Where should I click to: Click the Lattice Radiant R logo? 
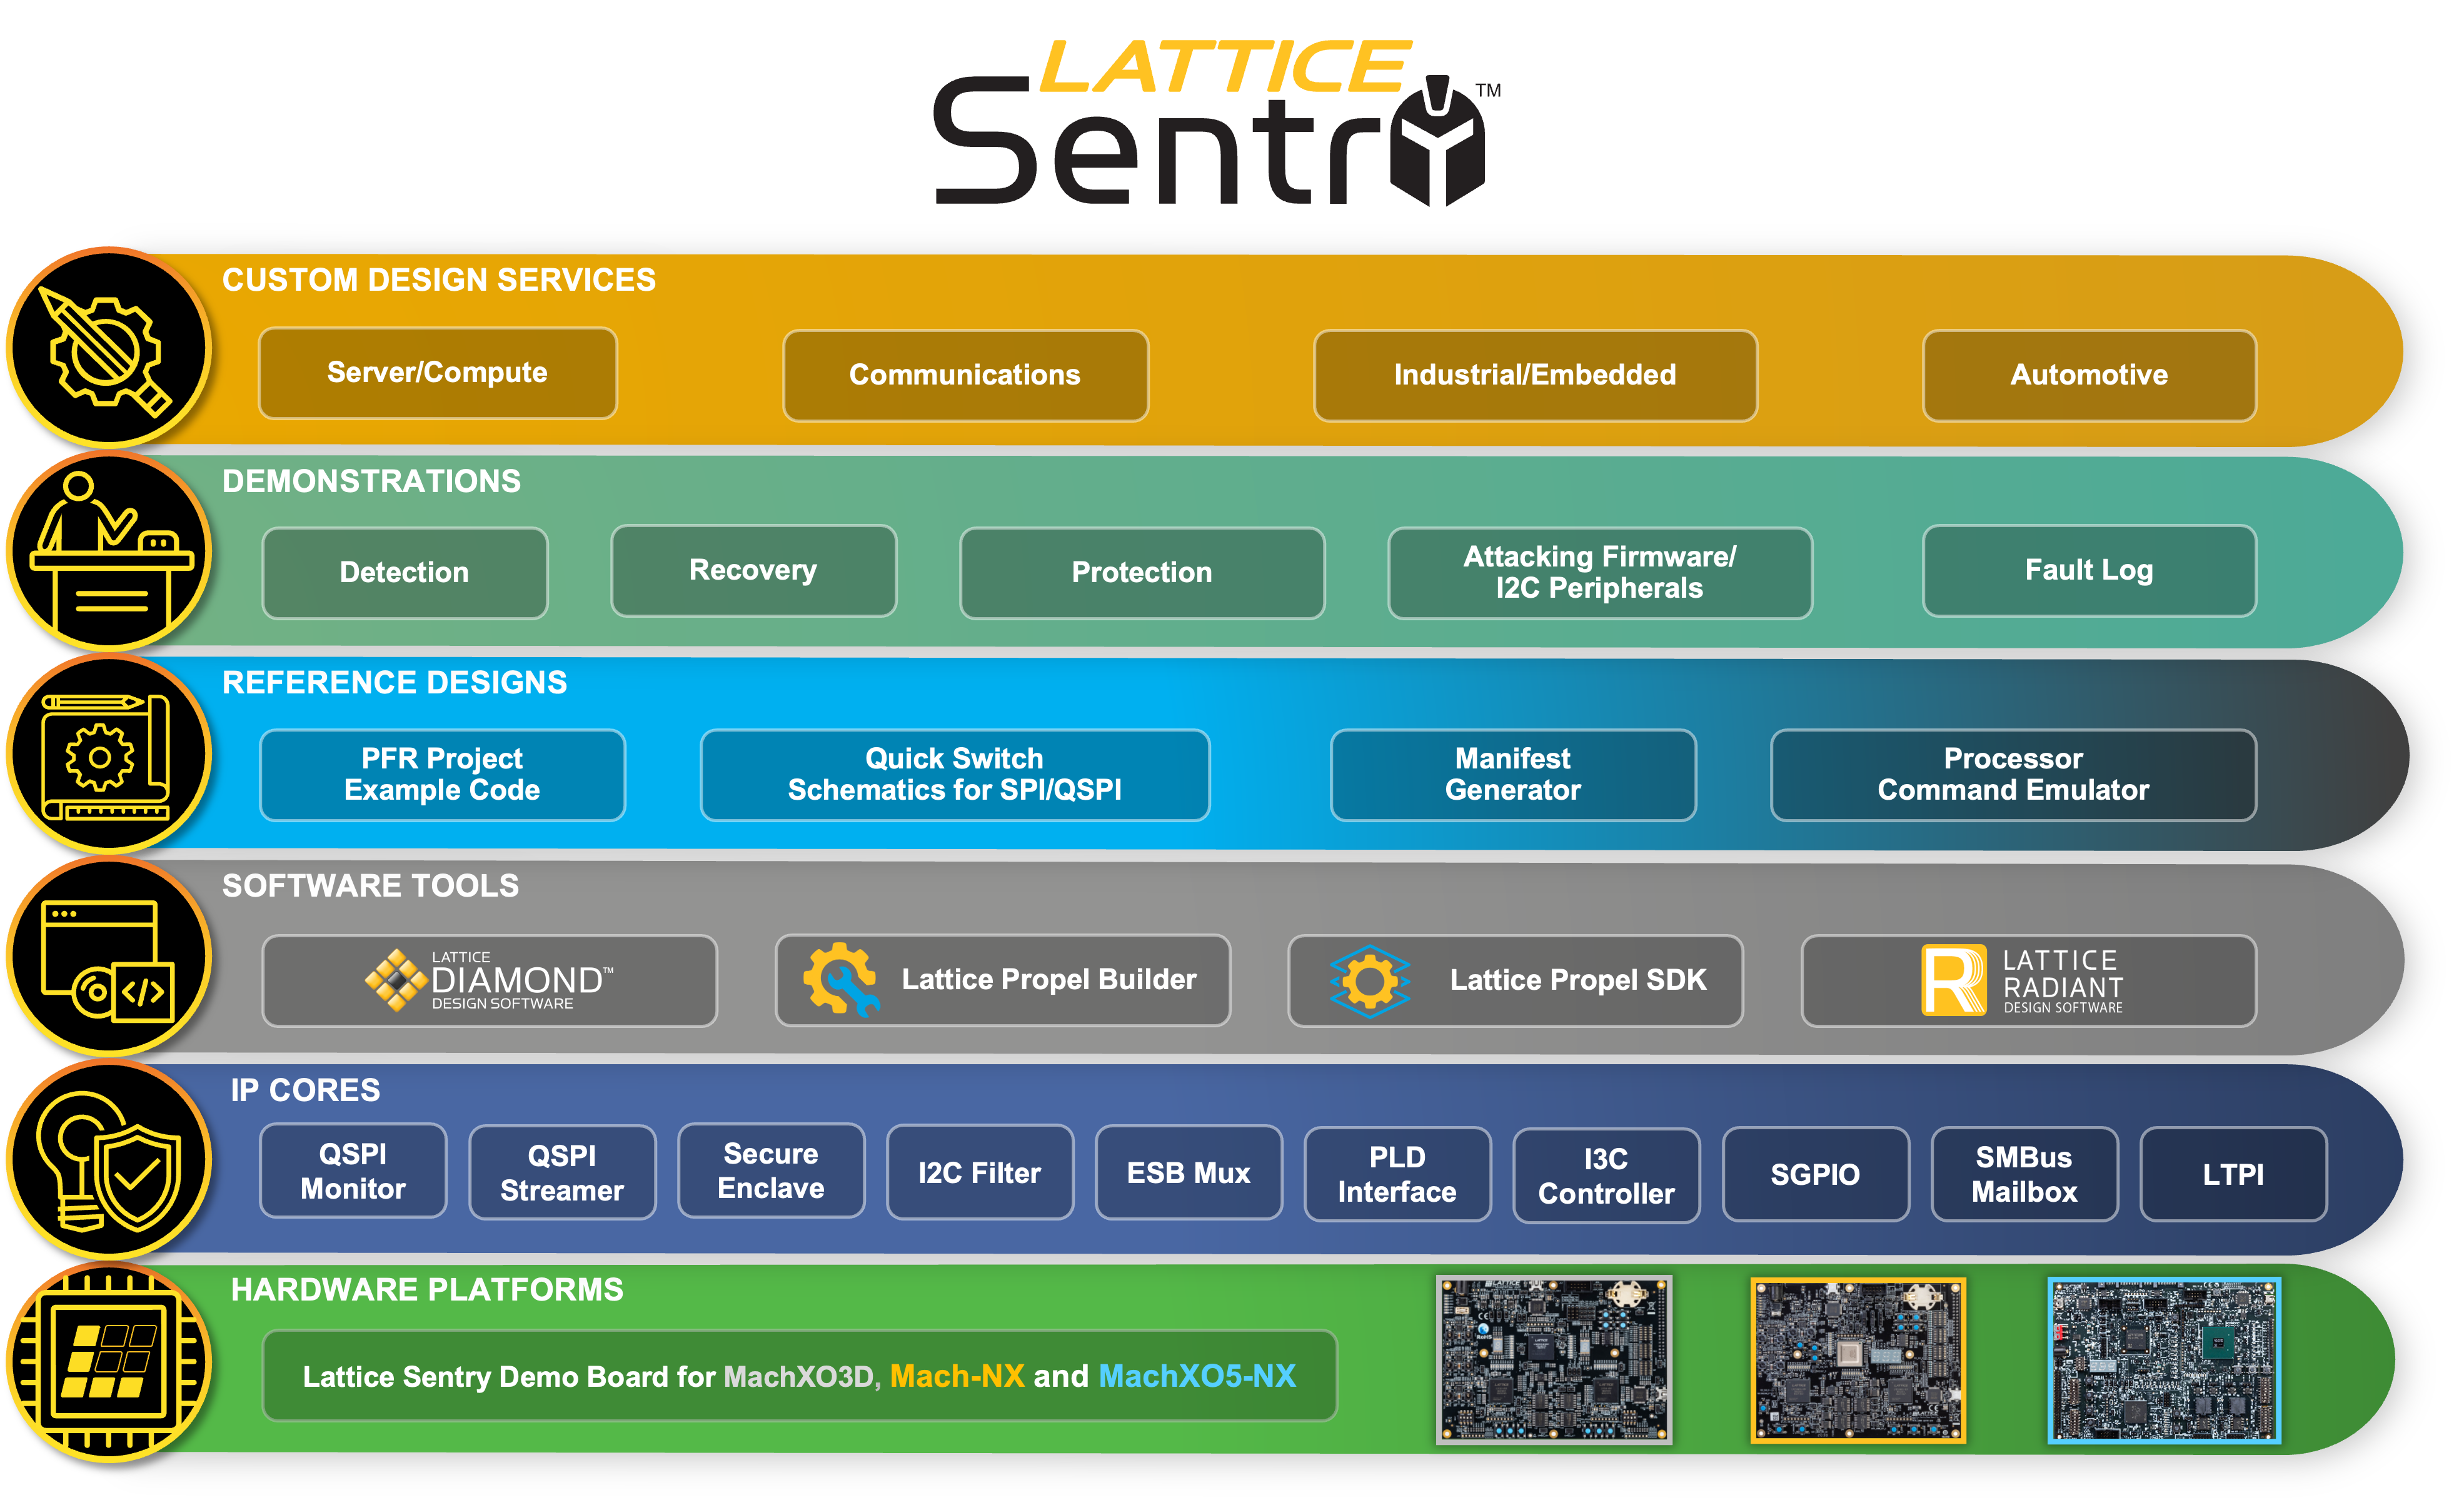1954,980
